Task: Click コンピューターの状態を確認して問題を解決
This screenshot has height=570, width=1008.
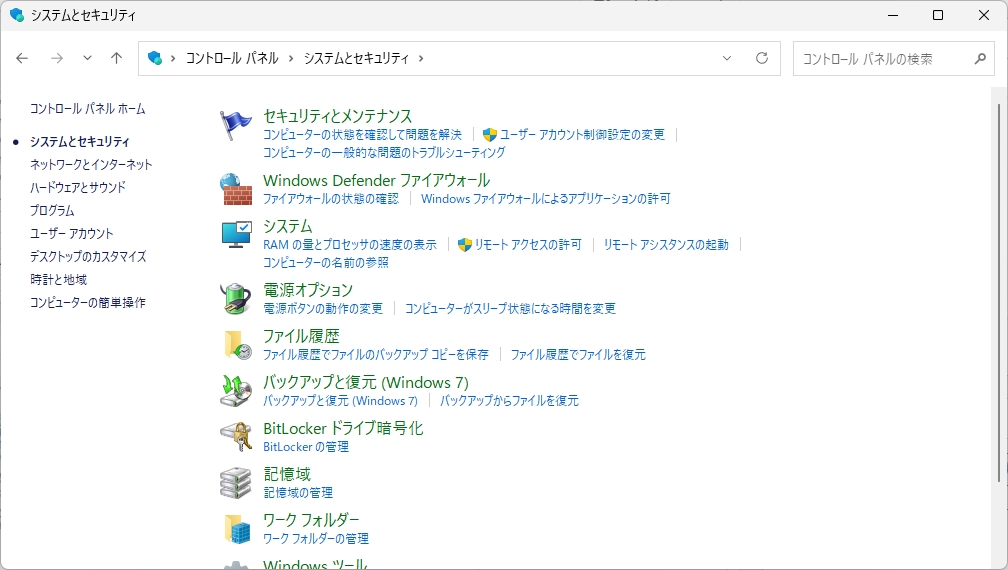Action: [362, 134]
